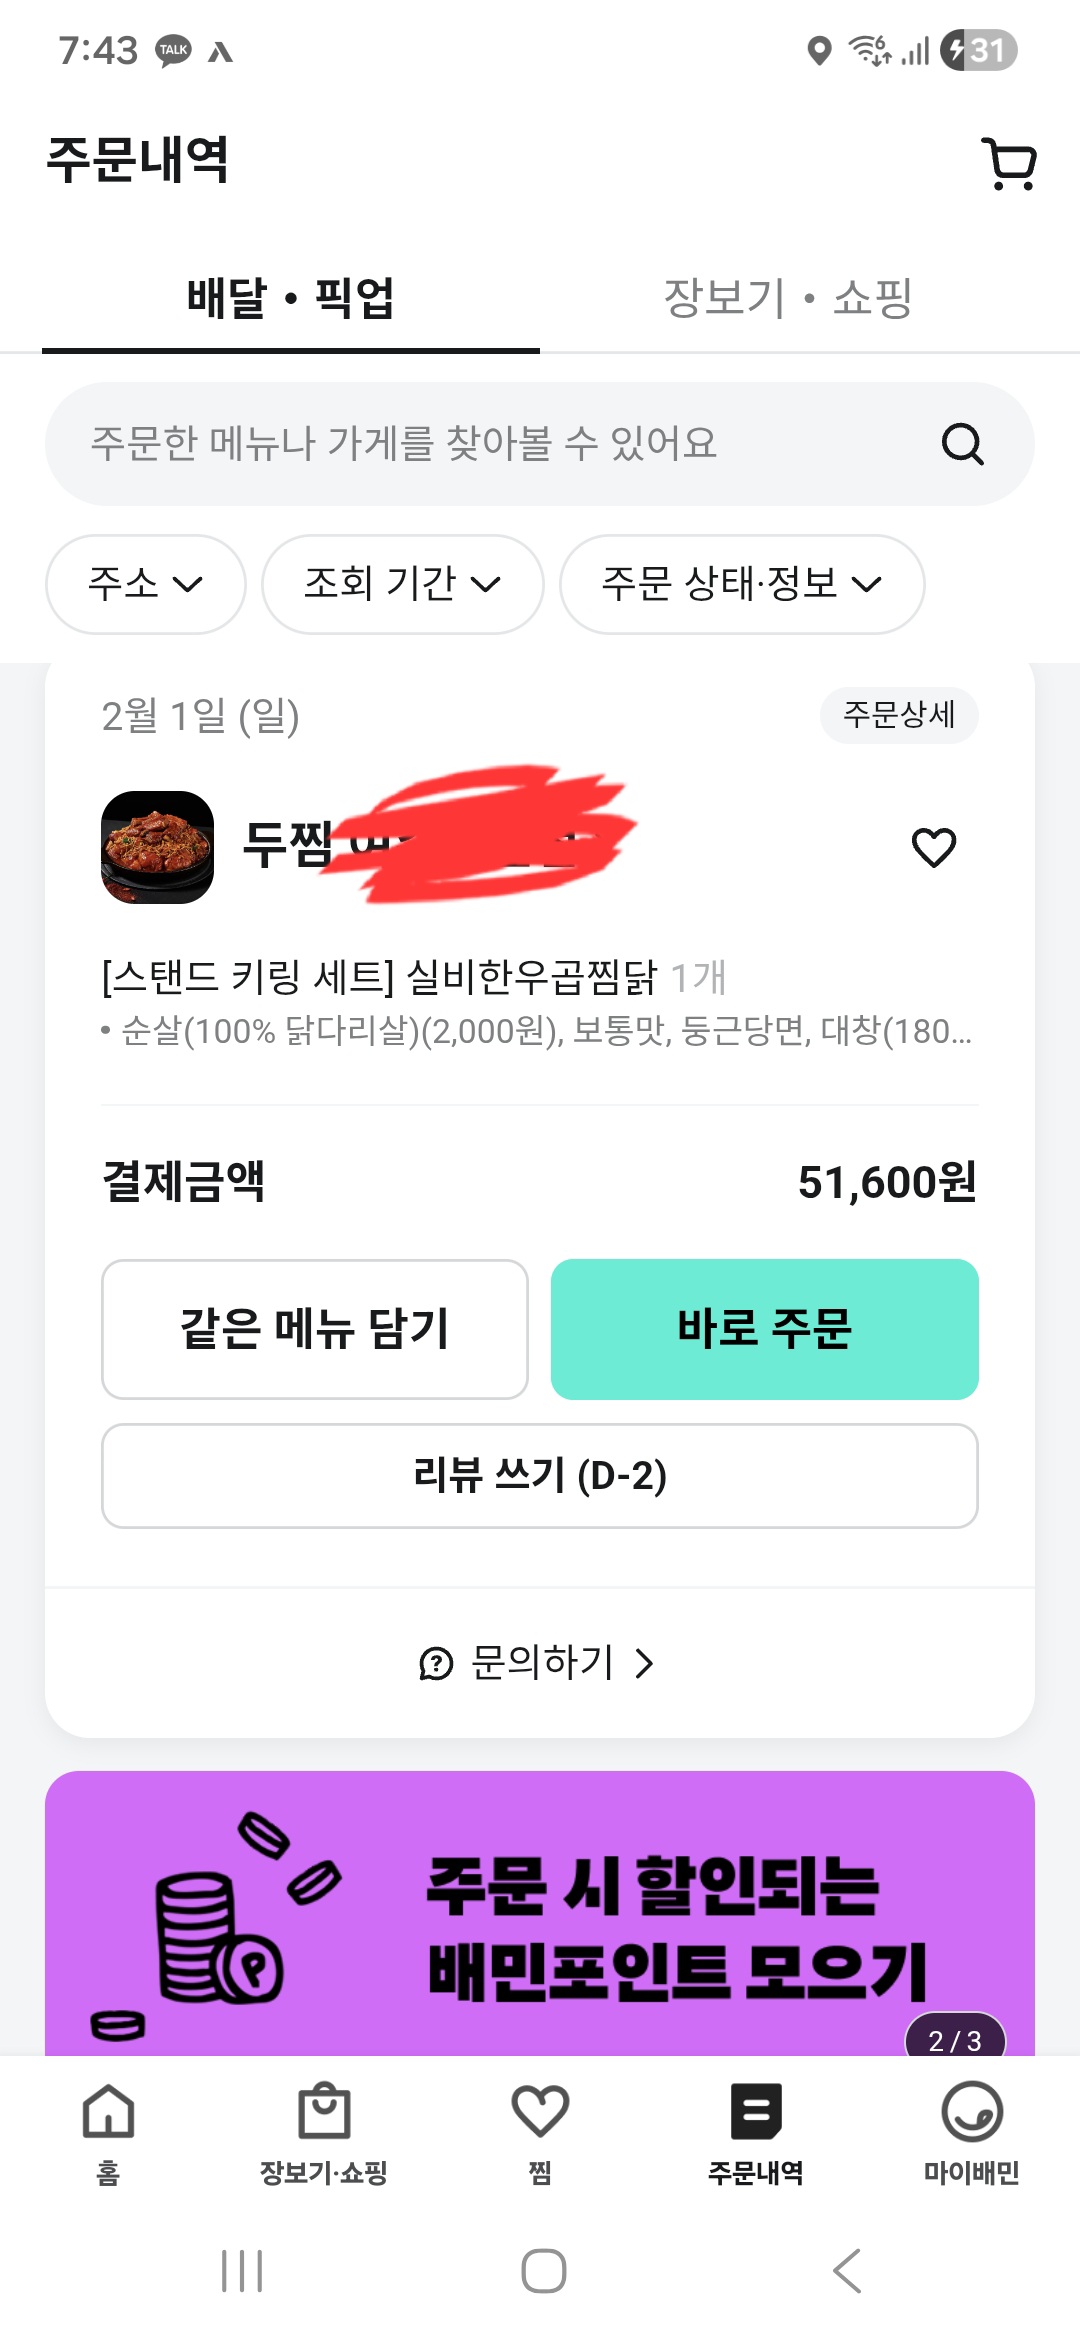Image resolution: width=1080 pixels, height=2340 pixels.
Task: Toggle the heart favorite for the restaurant
Action: (x=934, y=848)
